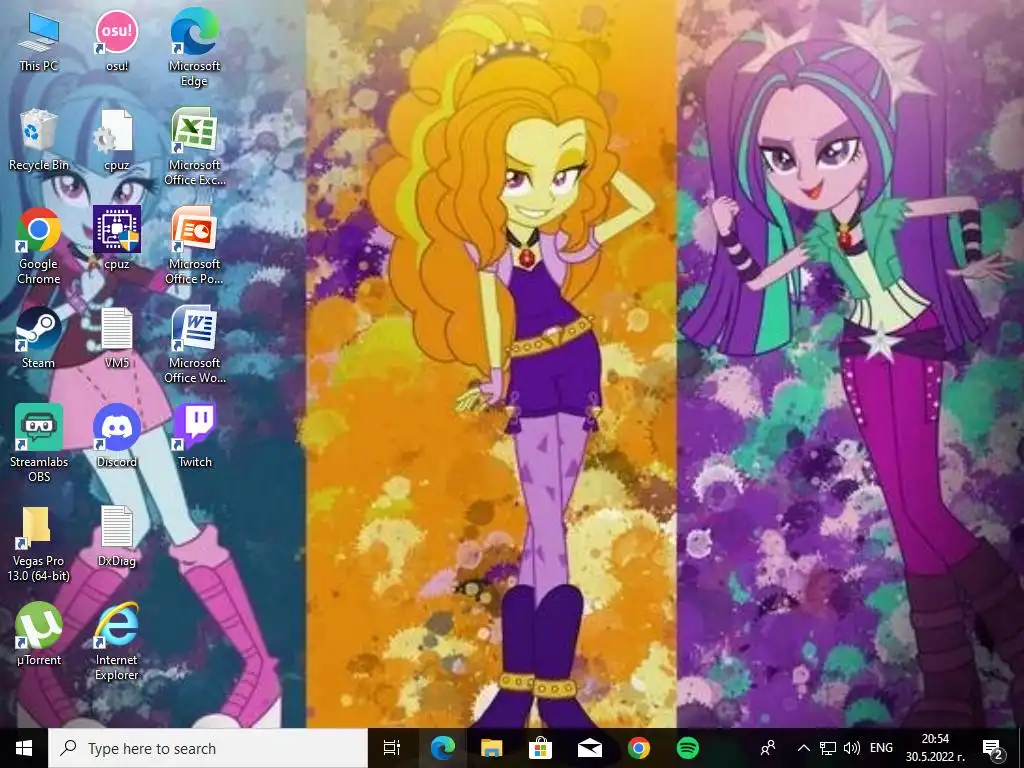The image size is (1024, 768).
Task: Open the clock showing 20:54
Action: 935,748
